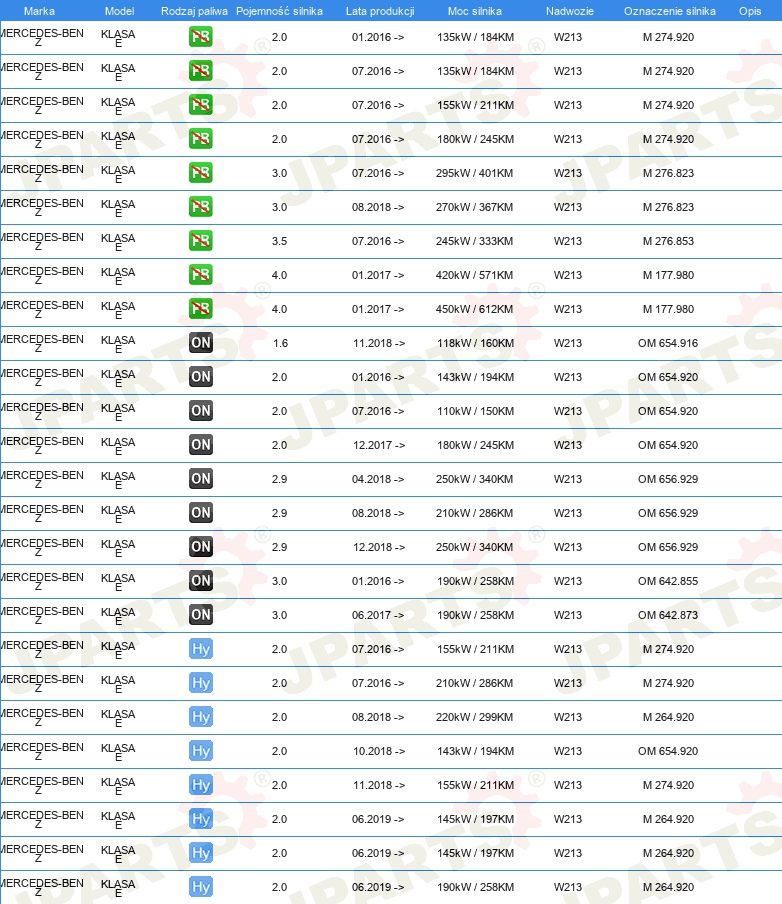Image resolution: width=782 pixels, height=904 pixels.
Task: Click the PB icon in the 3.5 engine row
Action: [201, 241]
